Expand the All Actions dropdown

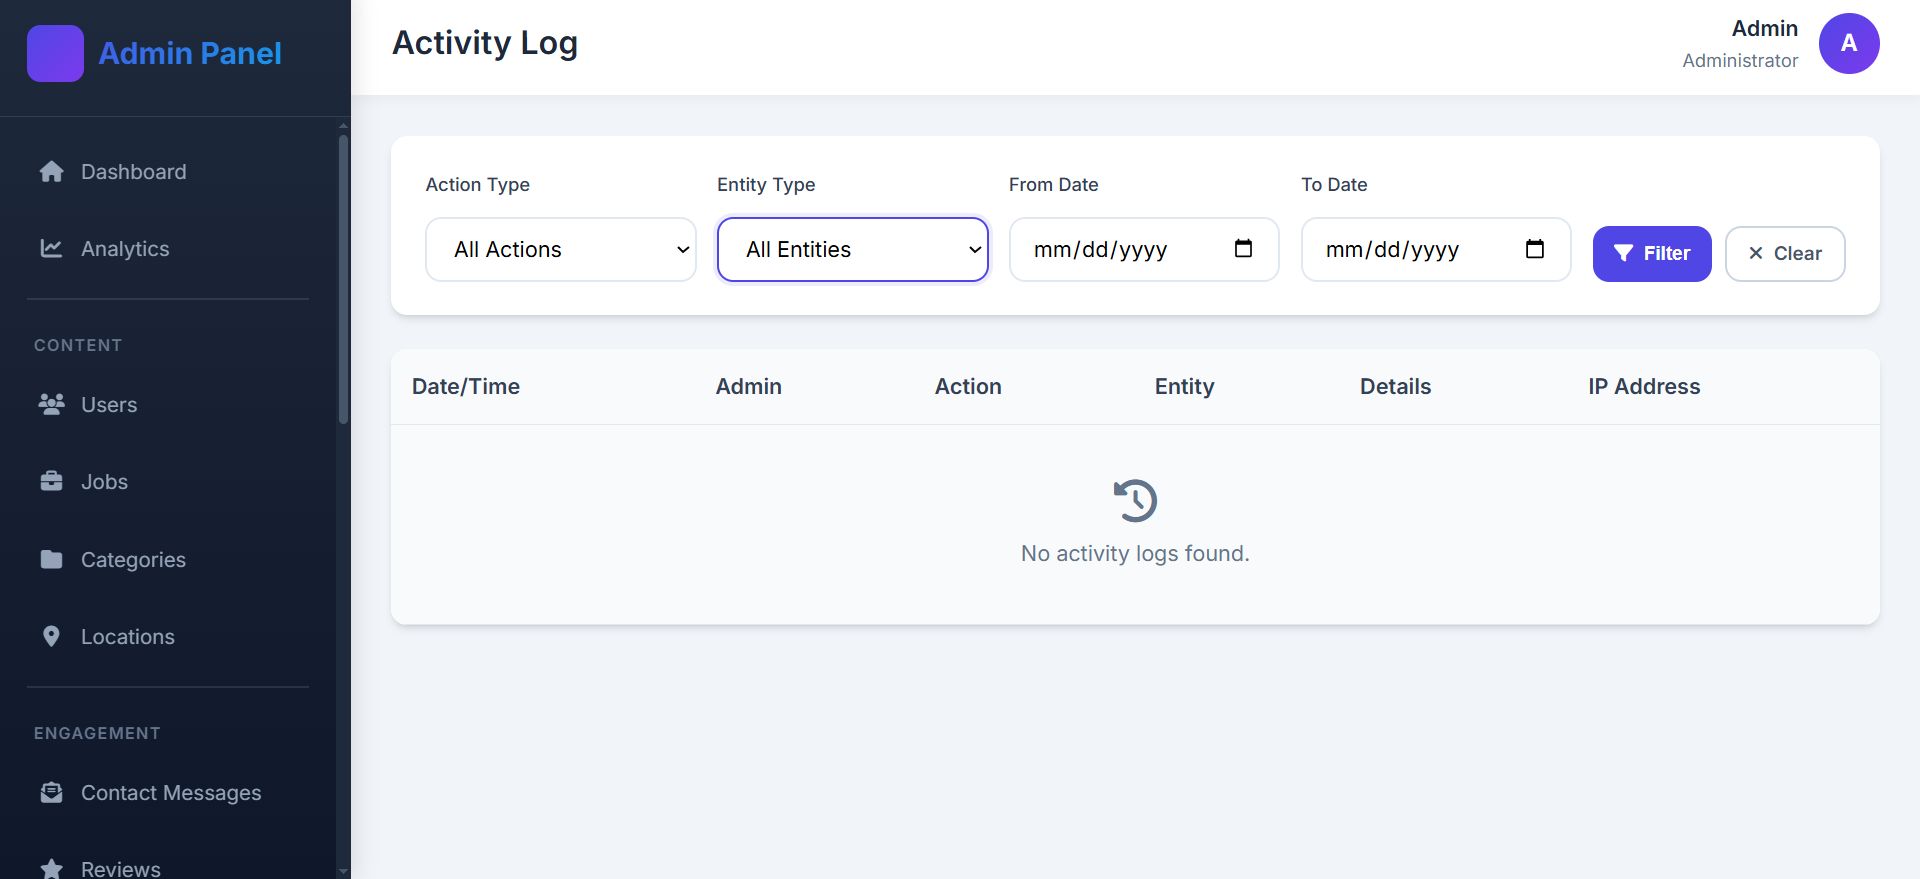click(560, 250)
